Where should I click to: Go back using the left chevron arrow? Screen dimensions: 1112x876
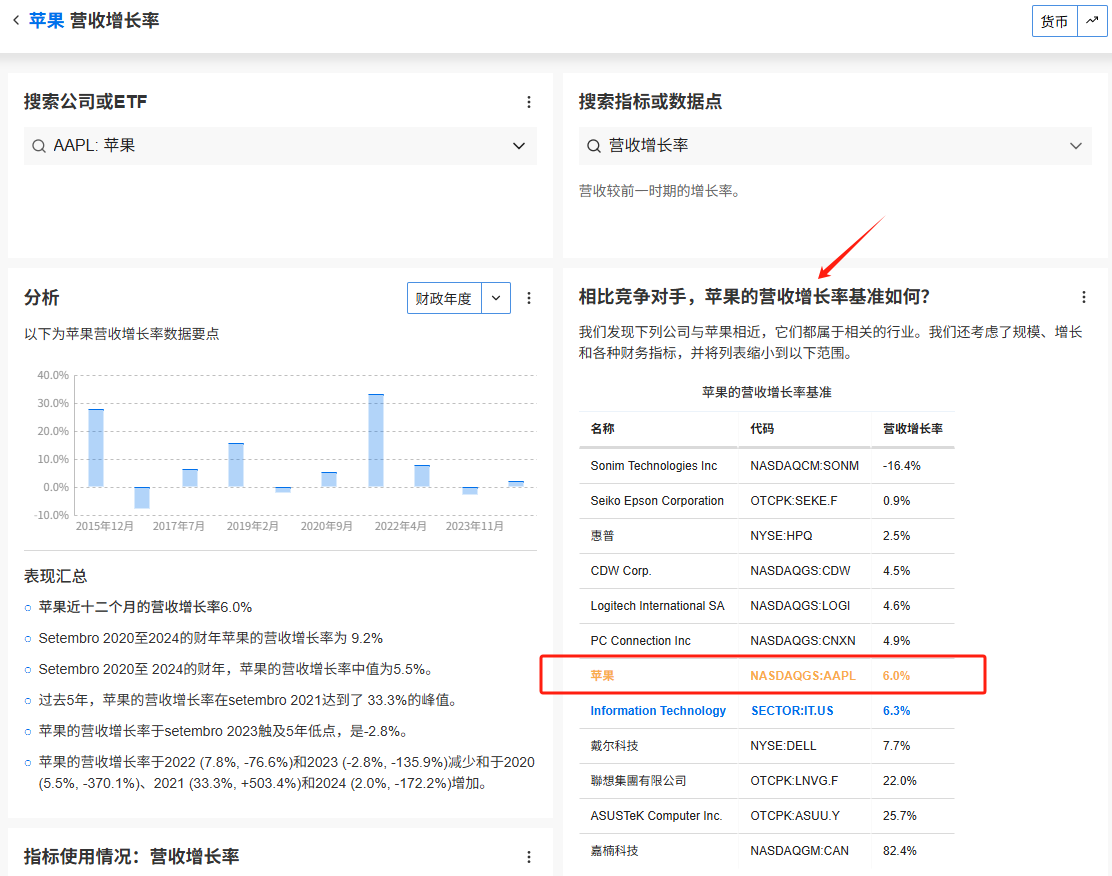[x=16, y=21]
